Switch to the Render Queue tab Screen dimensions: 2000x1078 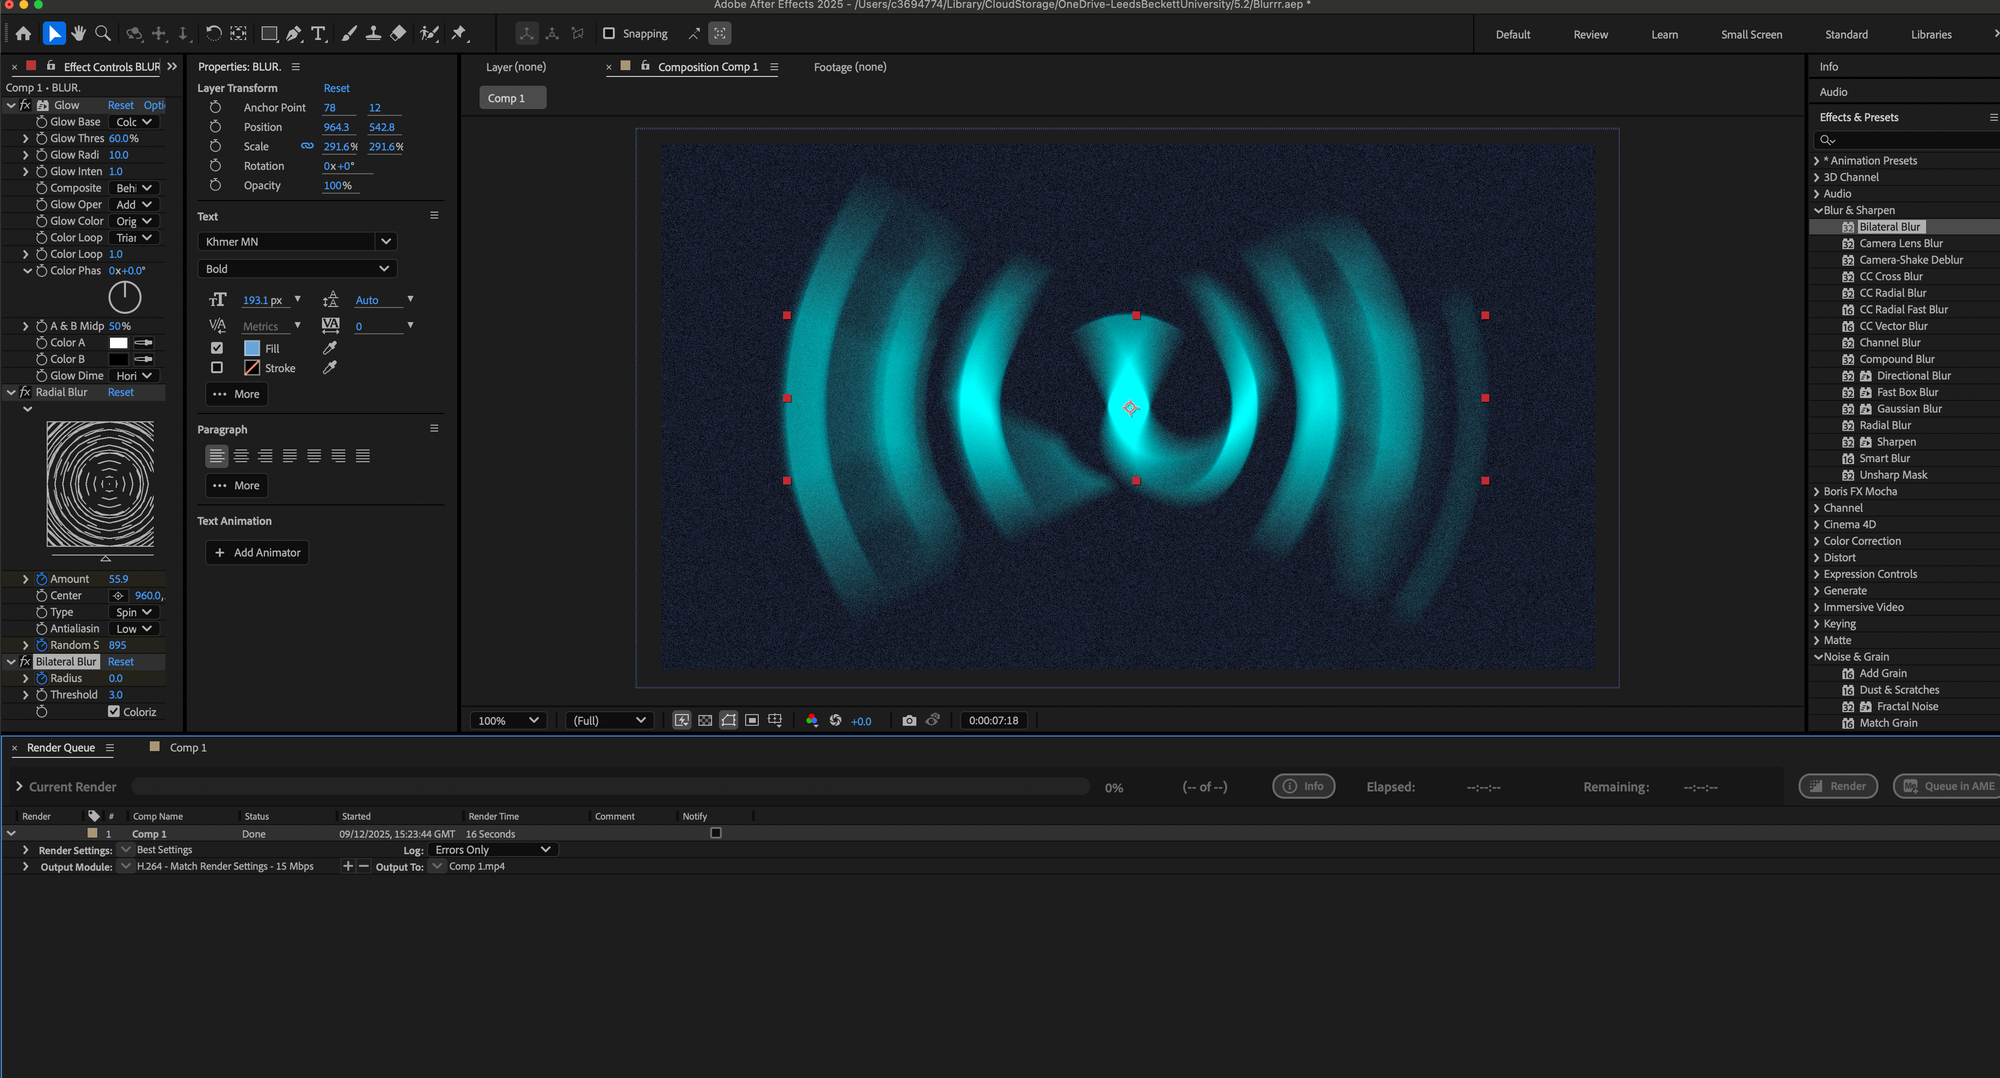click(x=61, y=748)
